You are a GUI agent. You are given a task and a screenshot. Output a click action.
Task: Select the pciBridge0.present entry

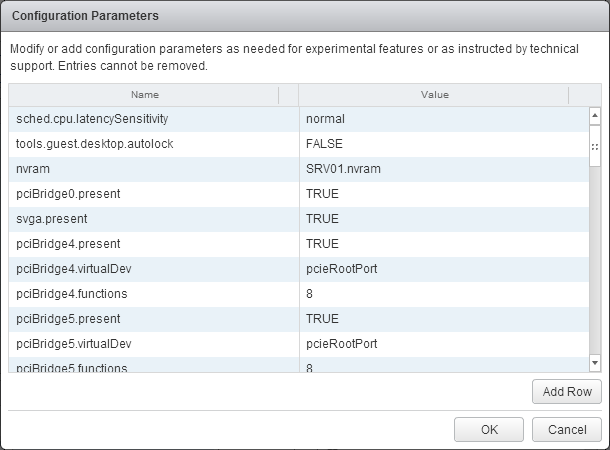pos(68,194)
